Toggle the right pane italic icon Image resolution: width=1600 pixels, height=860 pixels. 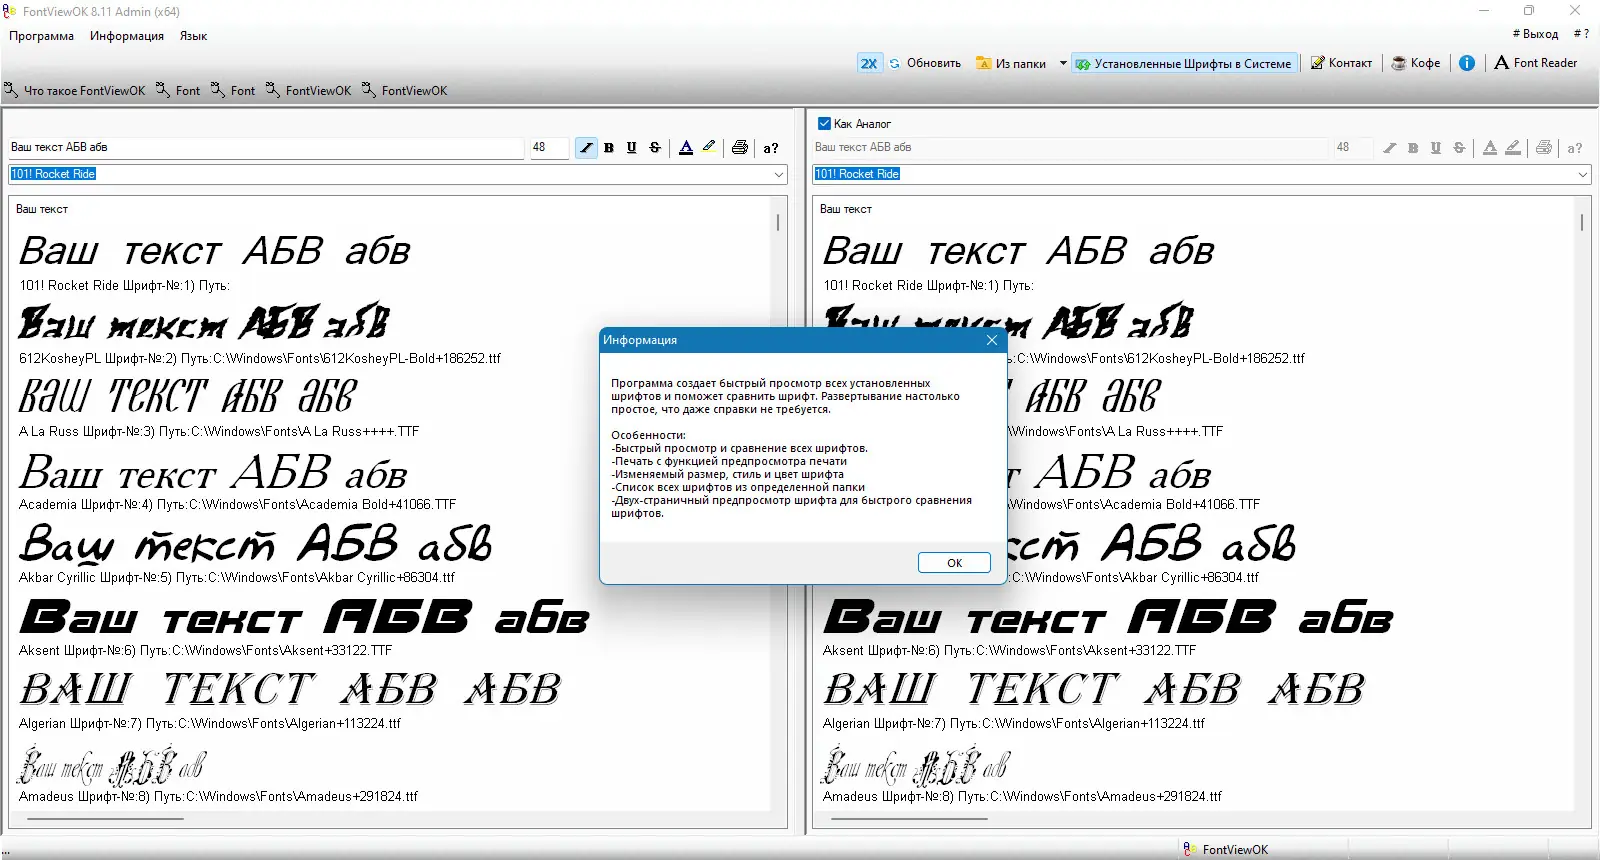click(1390, 148)
